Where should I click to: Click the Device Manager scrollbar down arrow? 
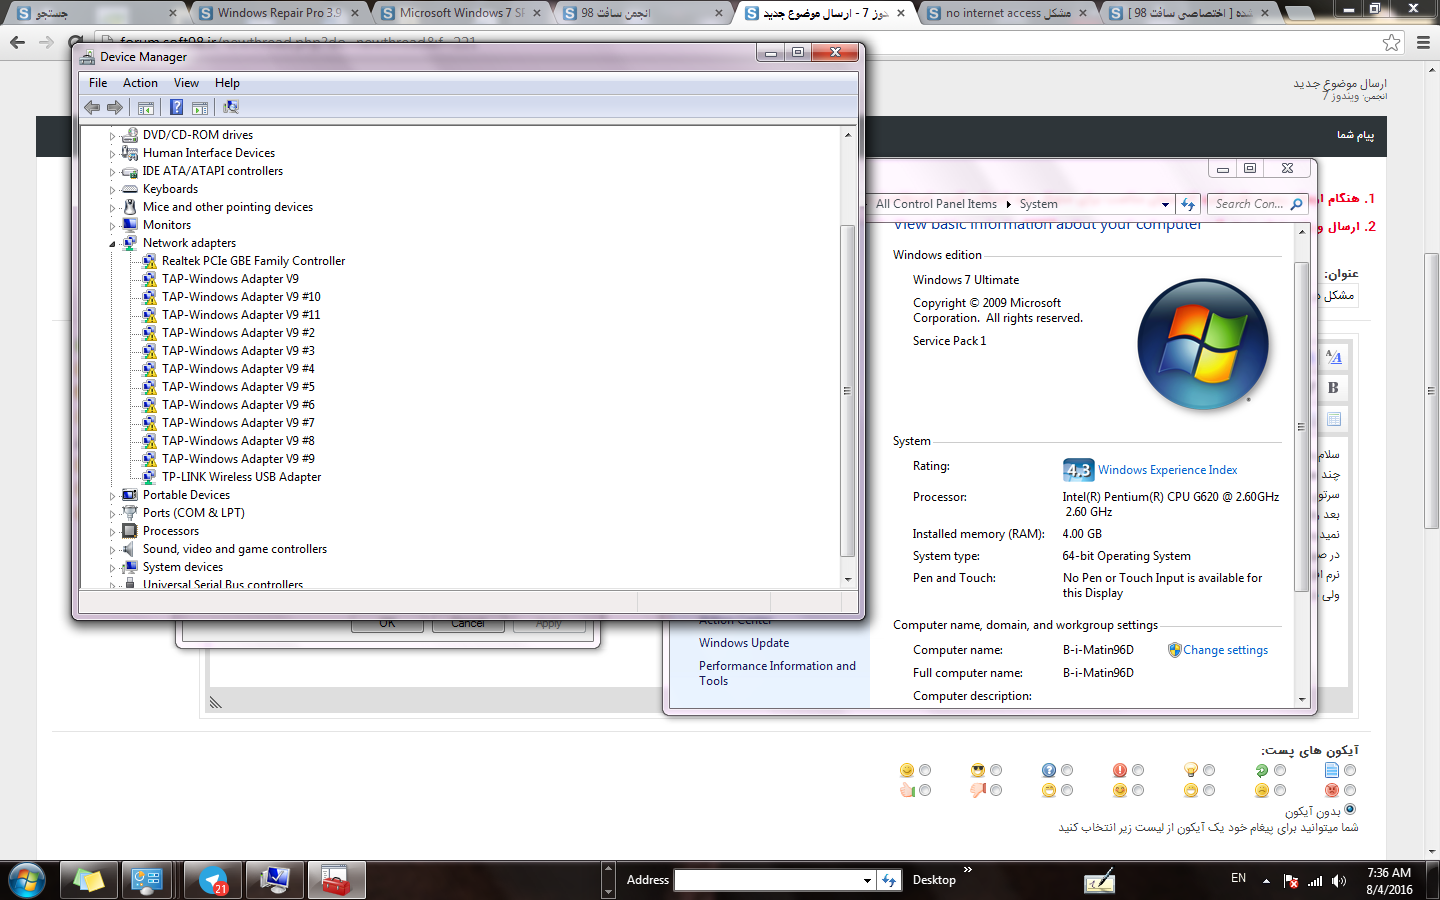[847, 579]
